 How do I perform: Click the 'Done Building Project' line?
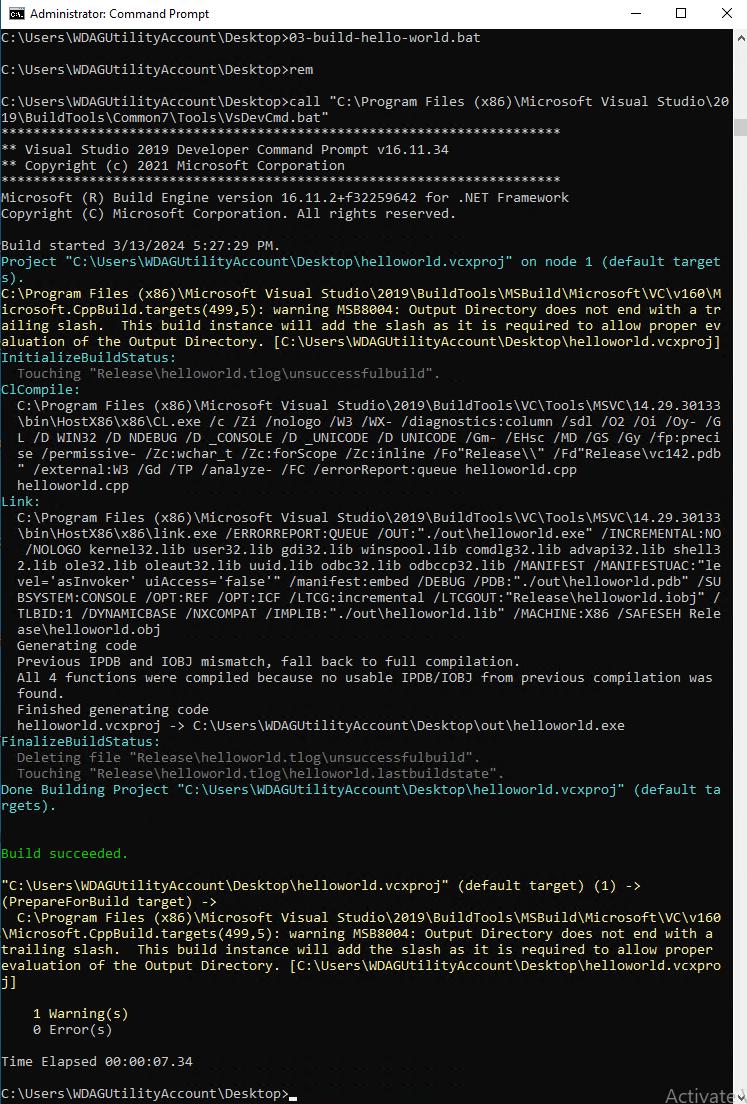[x=360, y=798]
